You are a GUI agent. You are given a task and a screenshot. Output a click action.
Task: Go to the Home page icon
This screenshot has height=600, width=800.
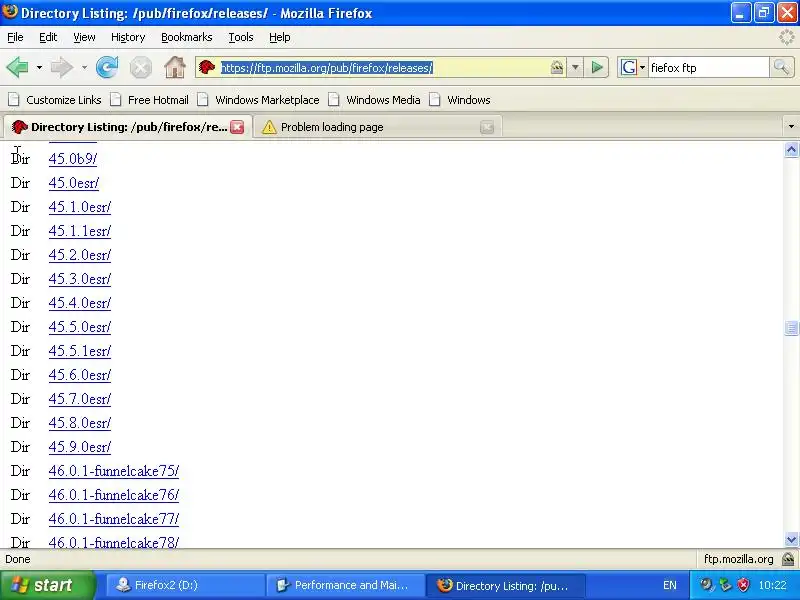174,67
